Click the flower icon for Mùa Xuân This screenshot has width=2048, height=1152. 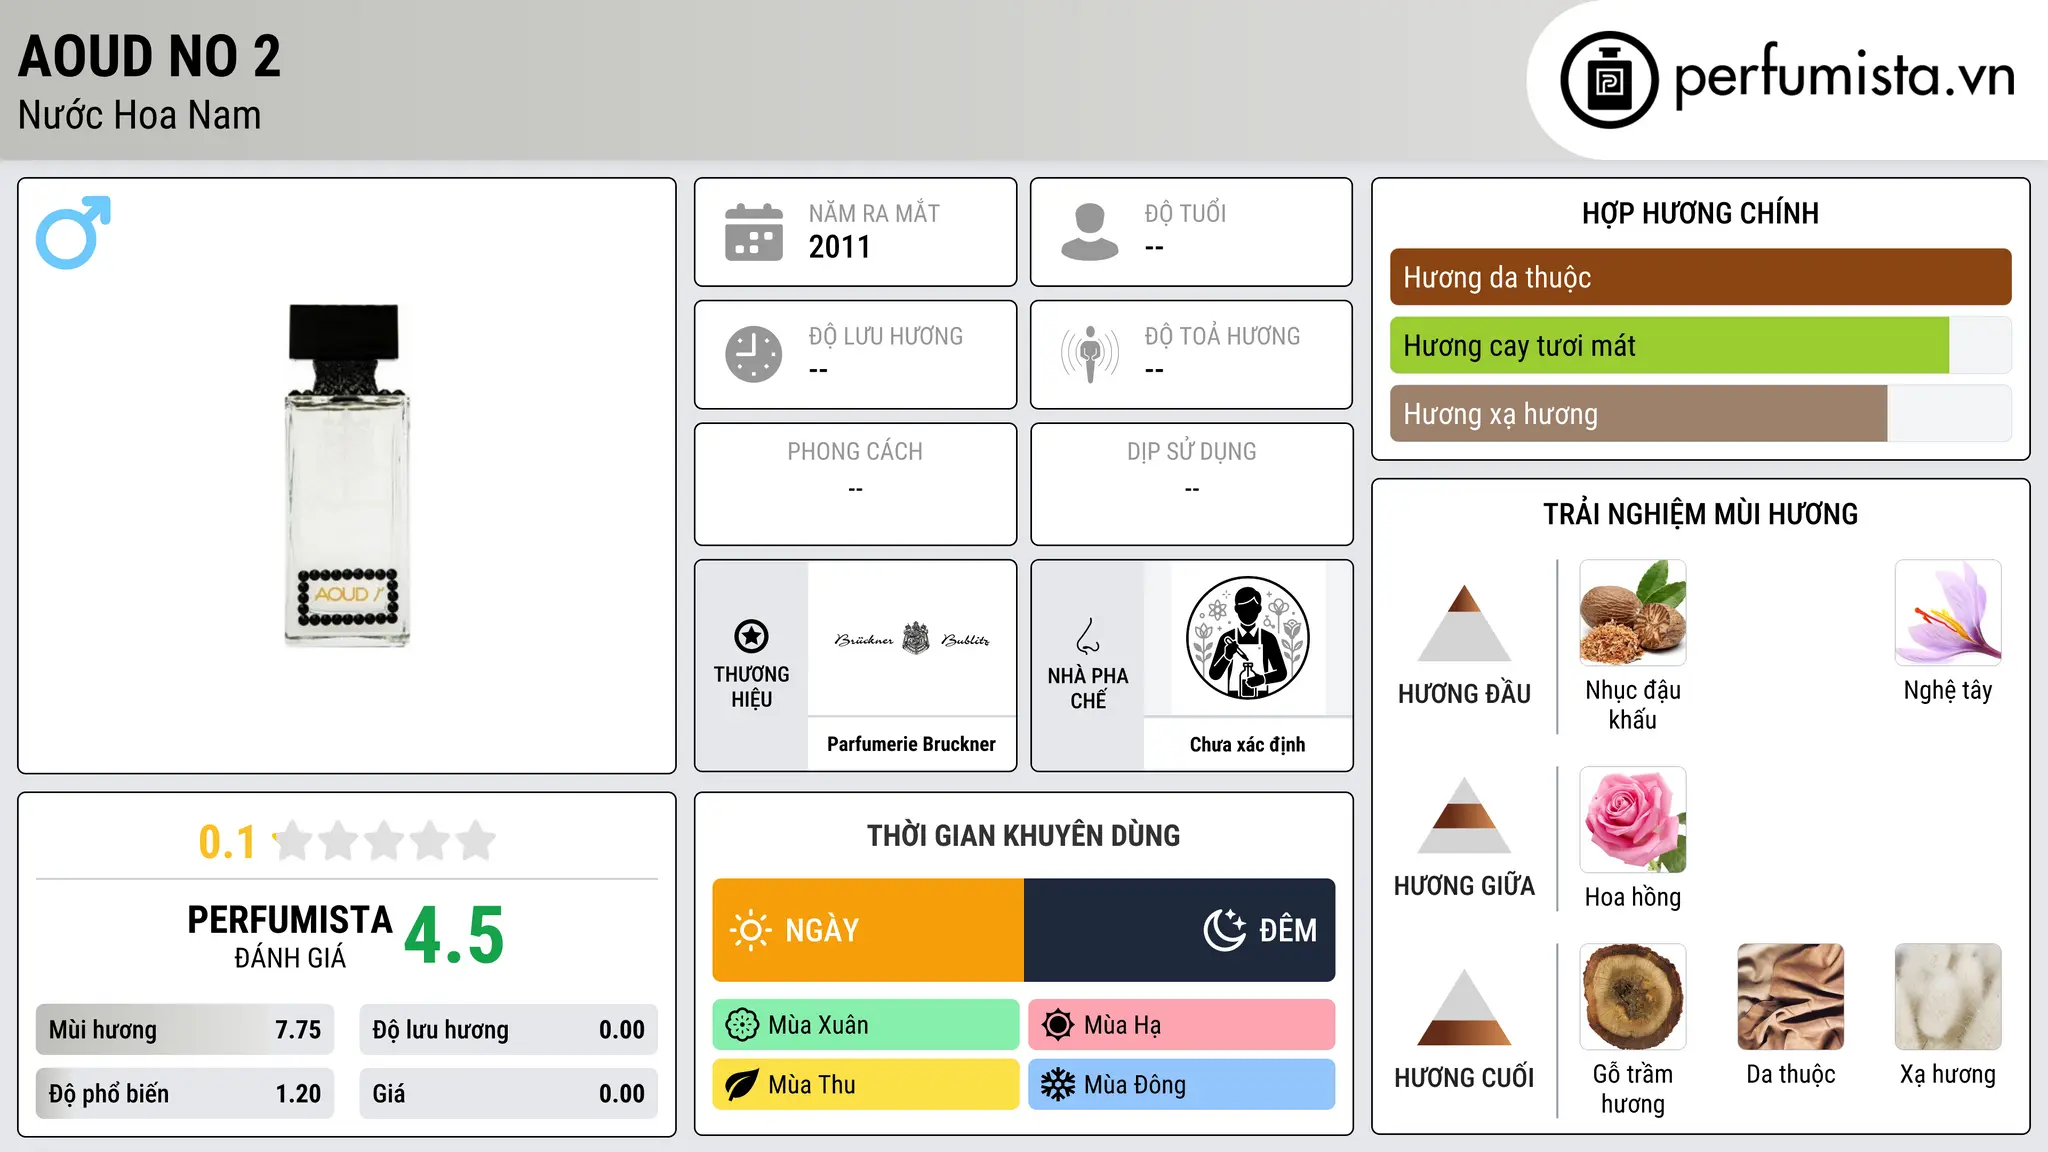(x=742, y=1025)
